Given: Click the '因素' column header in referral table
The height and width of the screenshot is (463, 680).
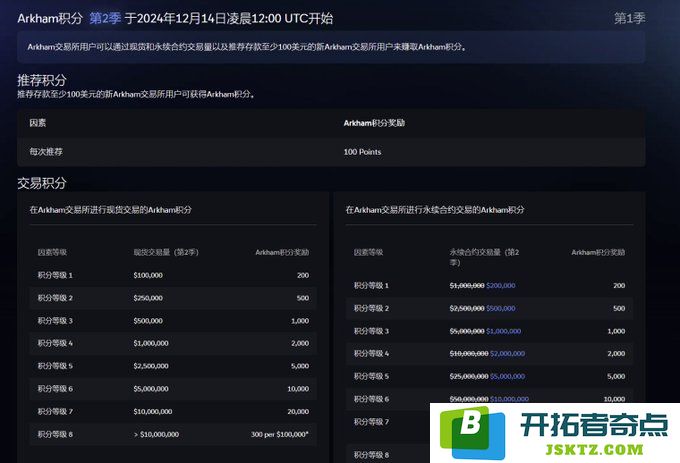Looking at the screenshot, I should point(38,123).
